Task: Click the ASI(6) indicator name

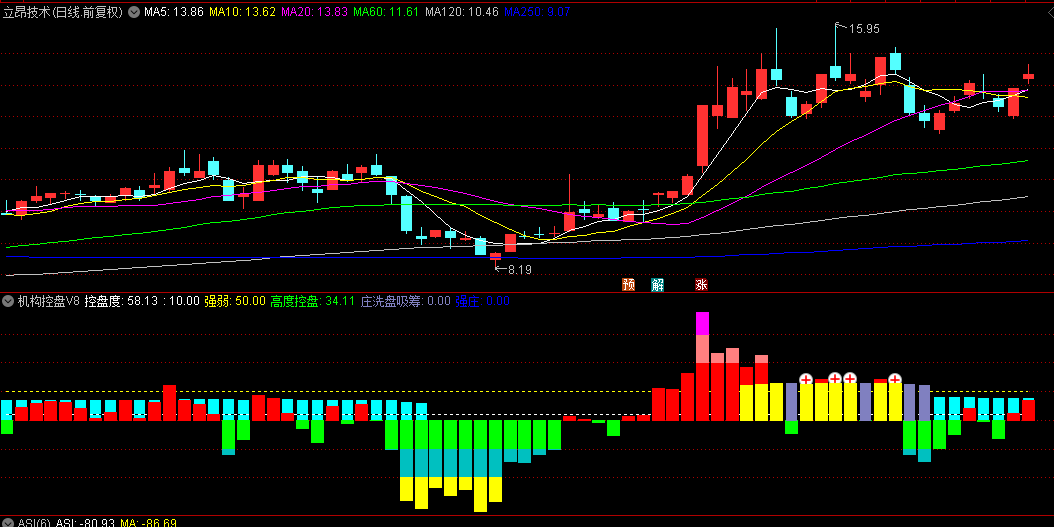Action: (34, 522)
